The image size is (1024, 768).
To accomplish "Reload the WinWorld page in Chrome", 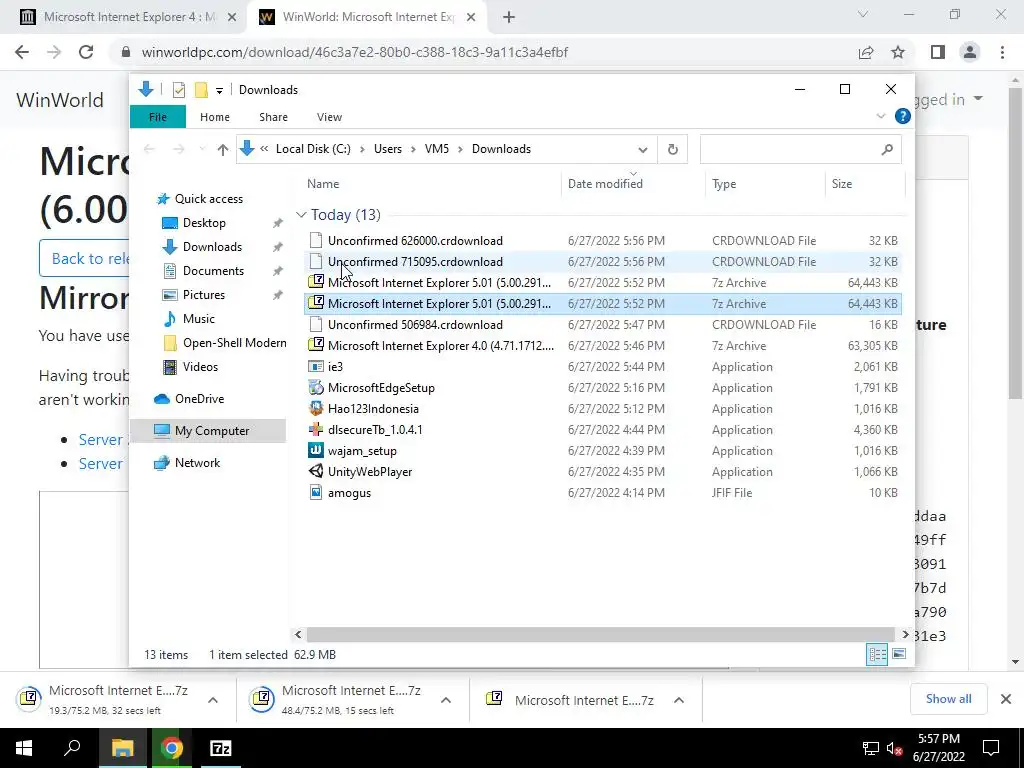I will click(86, 52).
